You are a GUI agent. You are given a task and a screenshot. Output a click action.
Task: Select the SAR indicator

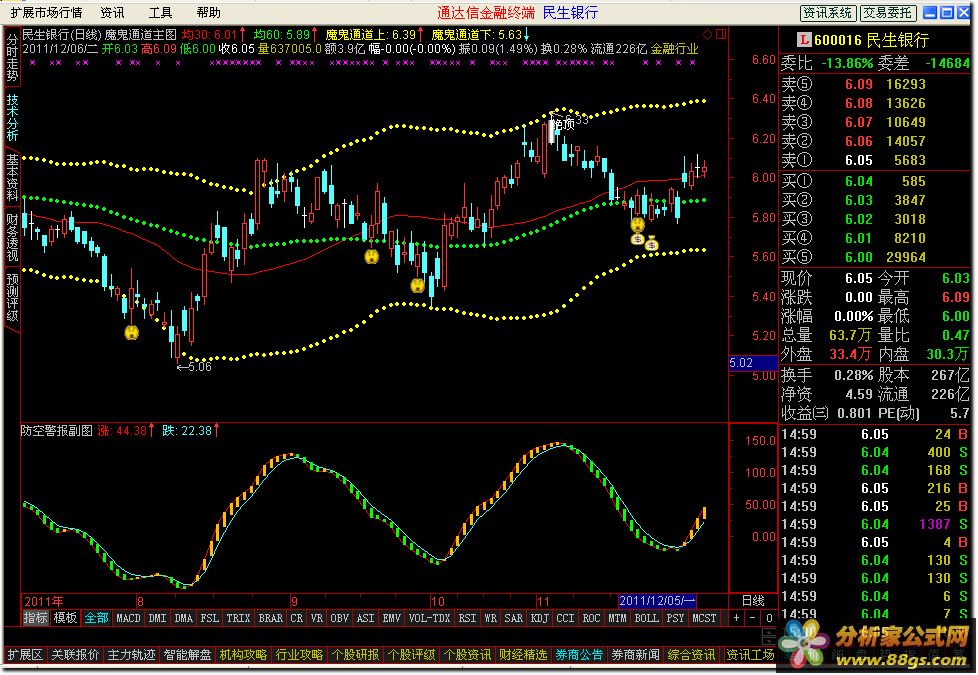coord(513,618)
